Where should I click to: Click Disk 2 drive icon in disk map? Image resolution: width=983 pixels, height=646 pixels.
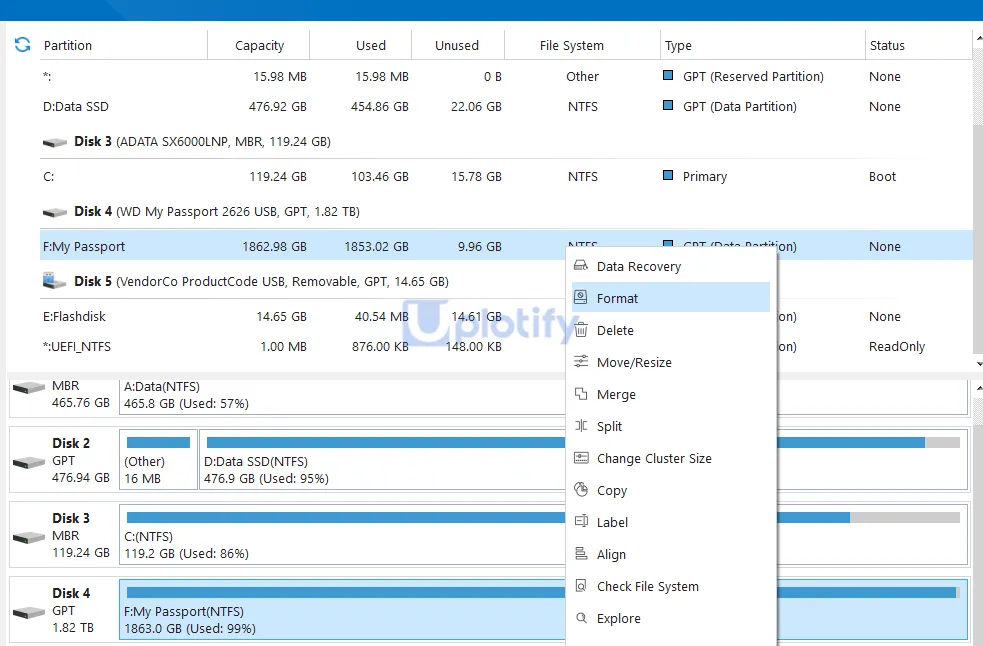29,462
